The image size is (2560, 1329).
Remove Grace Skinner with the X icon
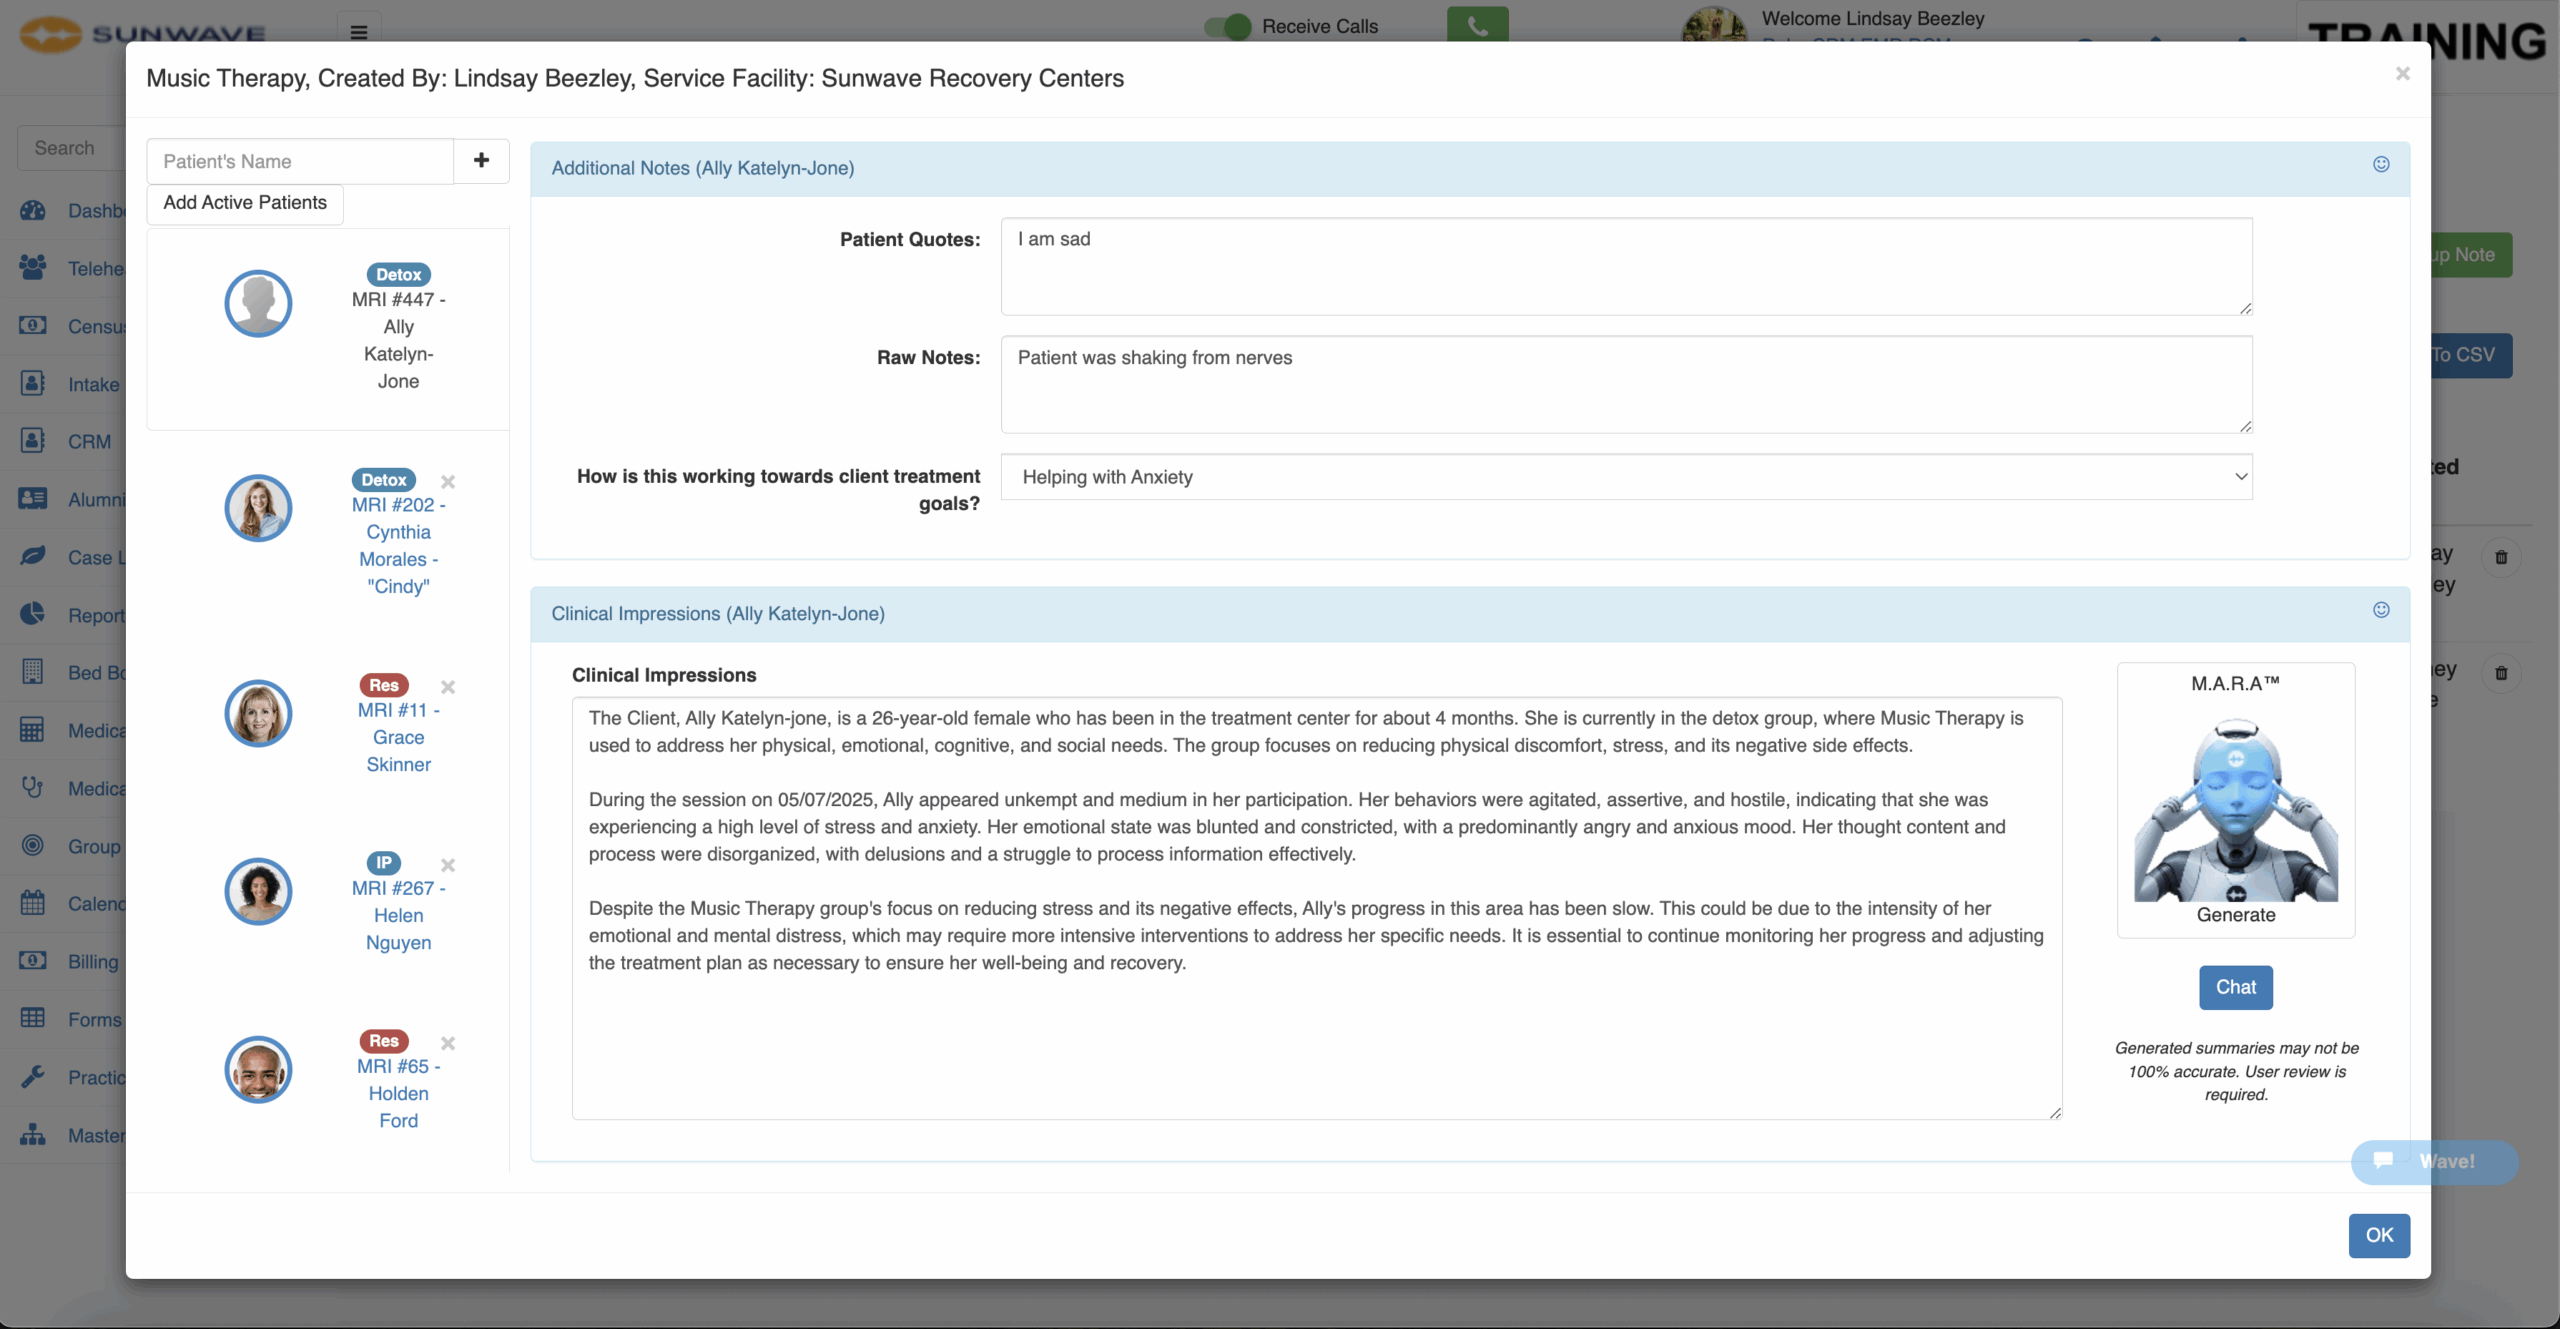pyautogui.click(x=448, y=687)
